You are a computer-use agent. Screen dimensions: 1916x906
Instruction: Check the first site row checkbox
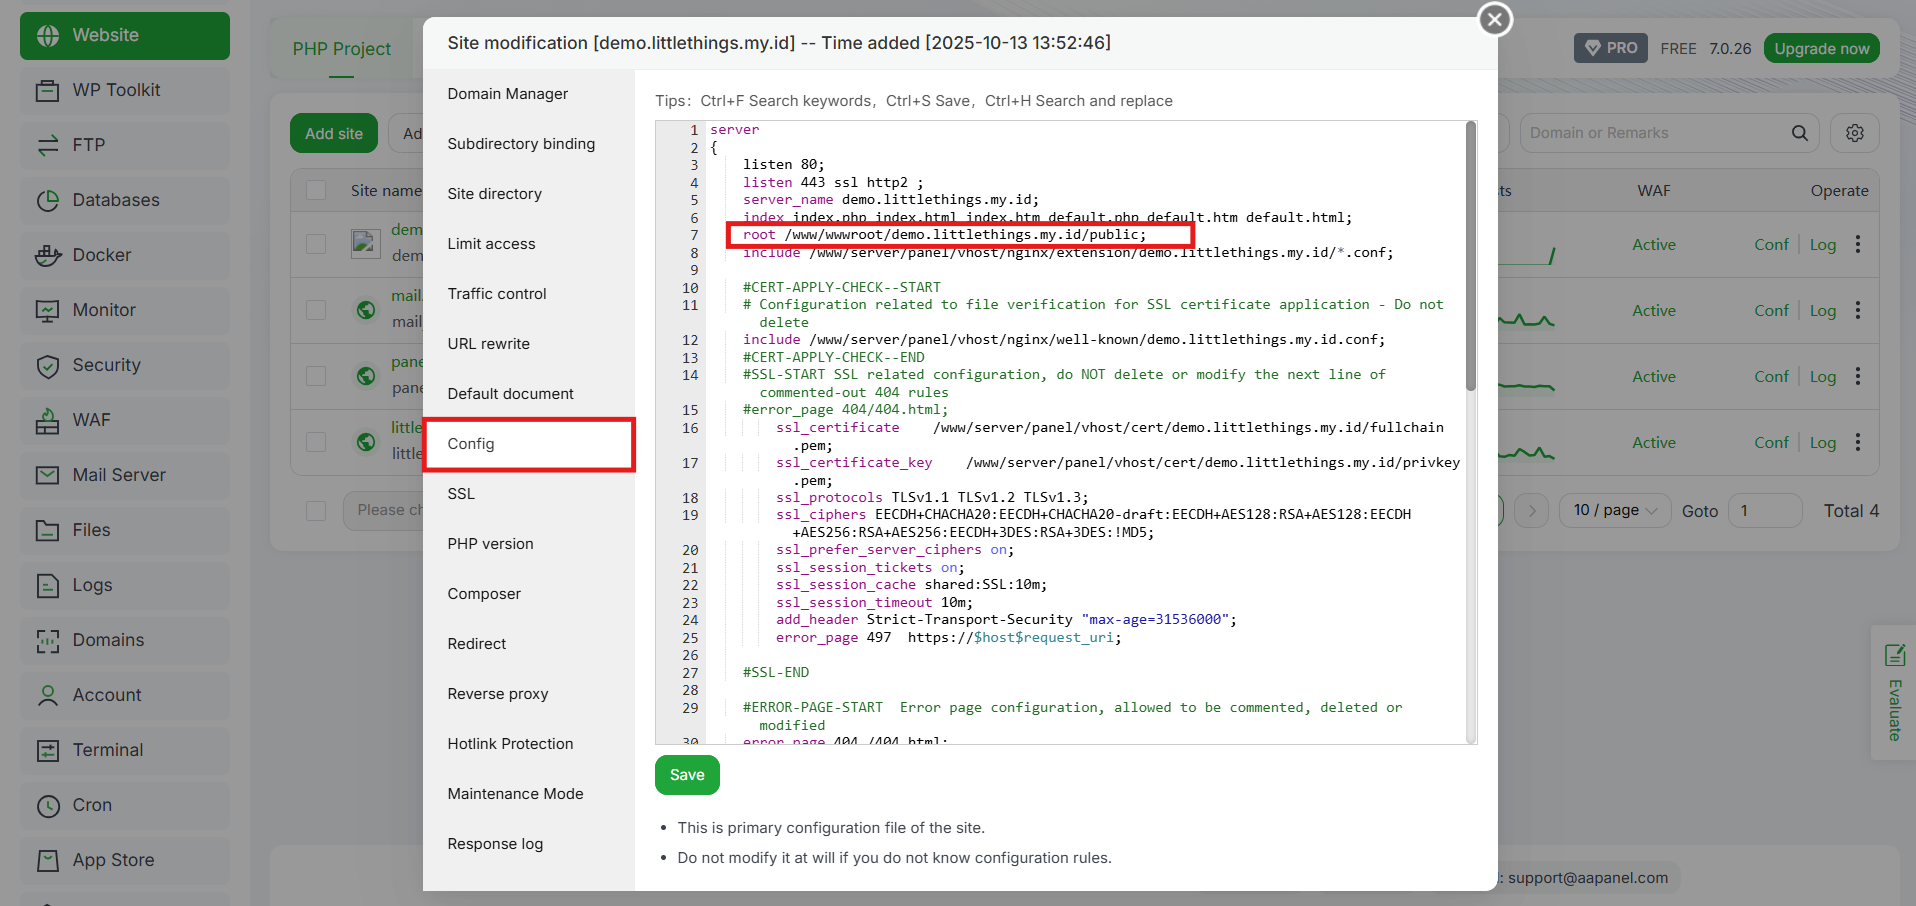[x=316, y=244]
